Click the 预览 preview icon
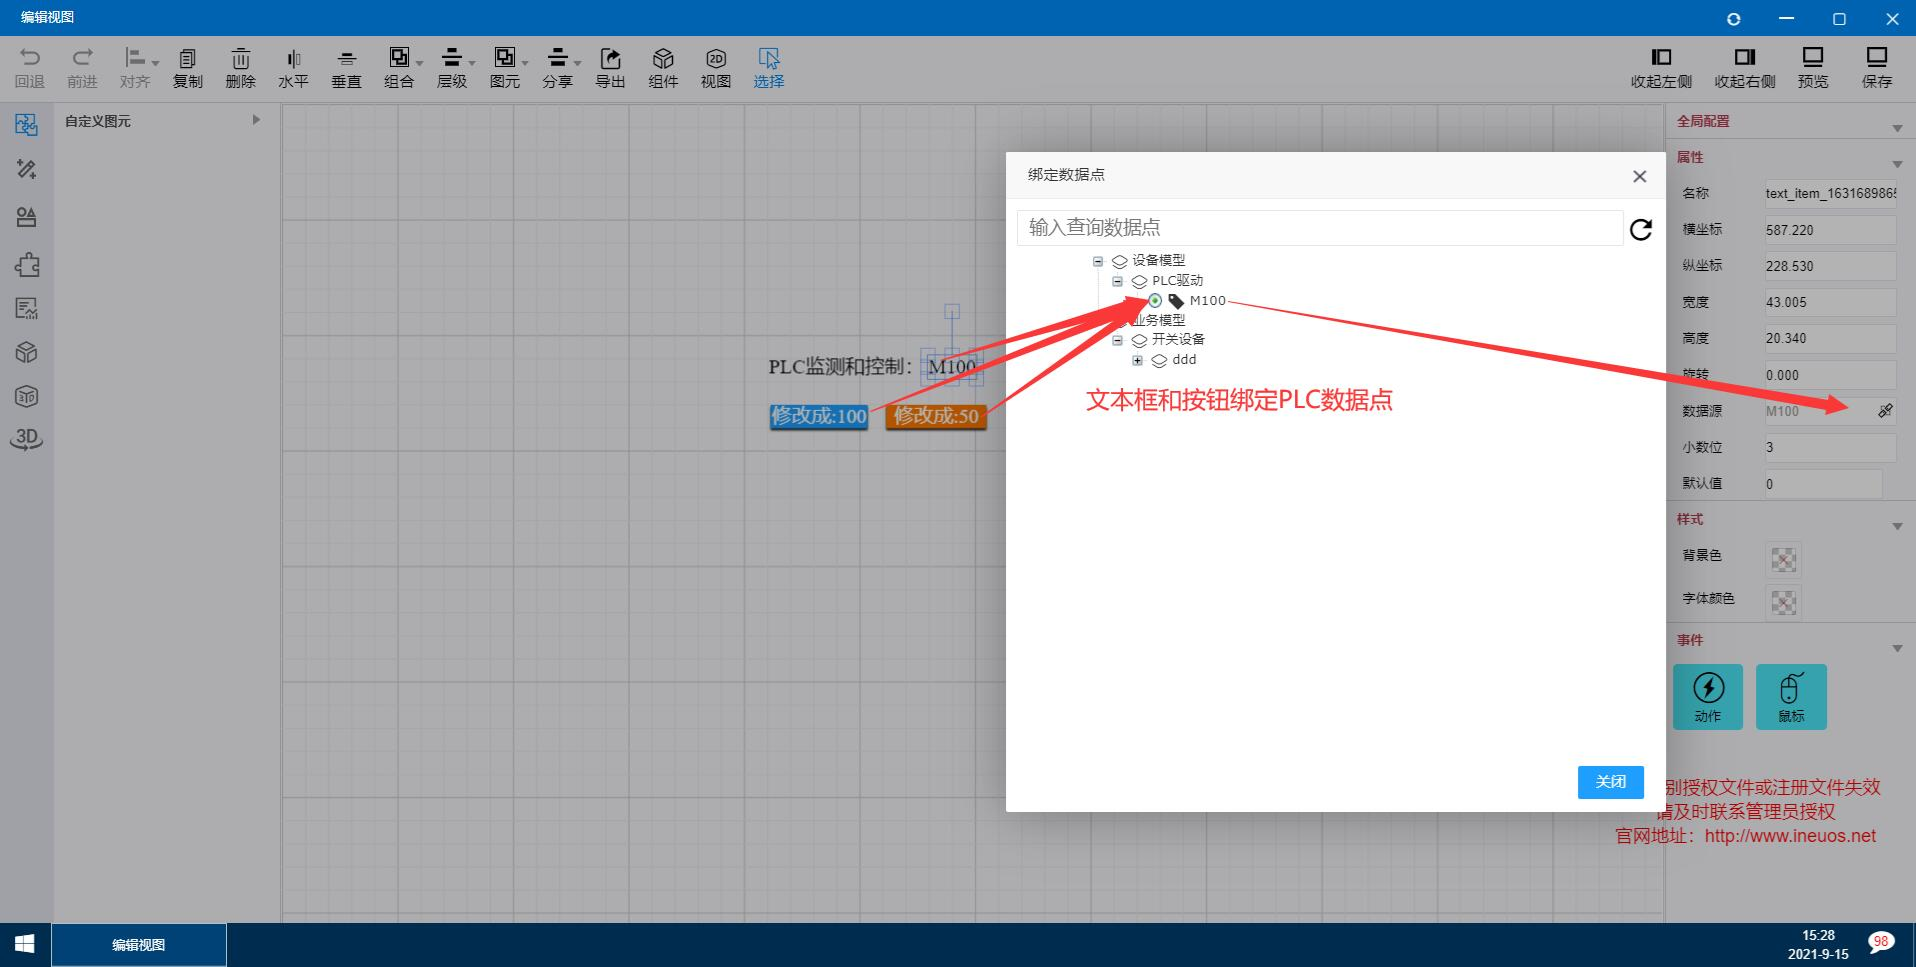The image size is (1916, 967). [1813, 68]
